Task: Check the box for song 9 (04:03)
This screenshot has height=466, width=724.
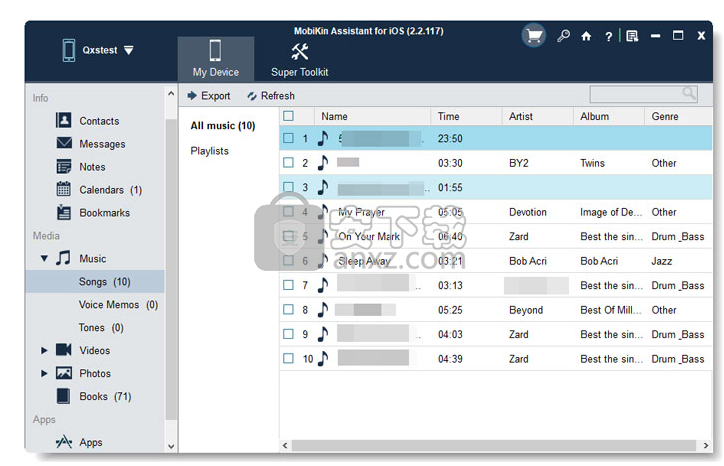Action: pyautogui.click(x=289, y=333)
